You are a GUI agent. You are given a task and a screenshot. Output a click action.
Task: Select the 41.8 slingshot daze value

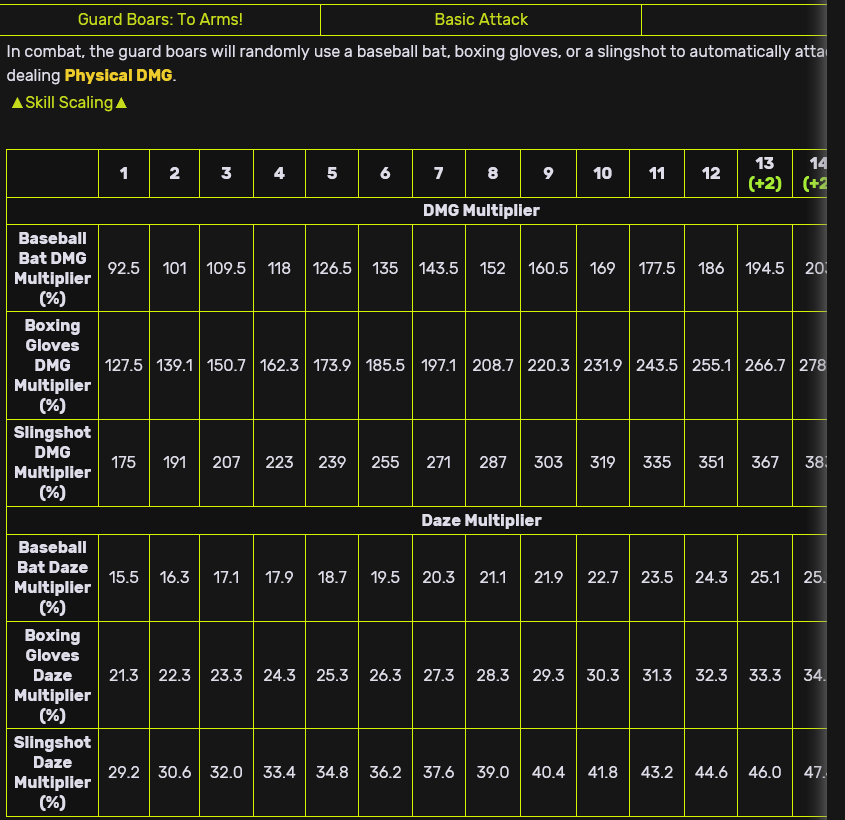tap(602, 773)
